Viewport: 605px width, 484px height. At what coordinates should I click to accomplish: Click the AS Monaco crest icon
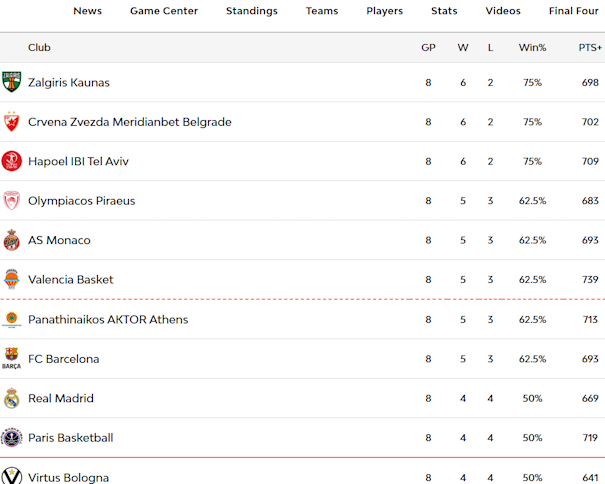11,240
